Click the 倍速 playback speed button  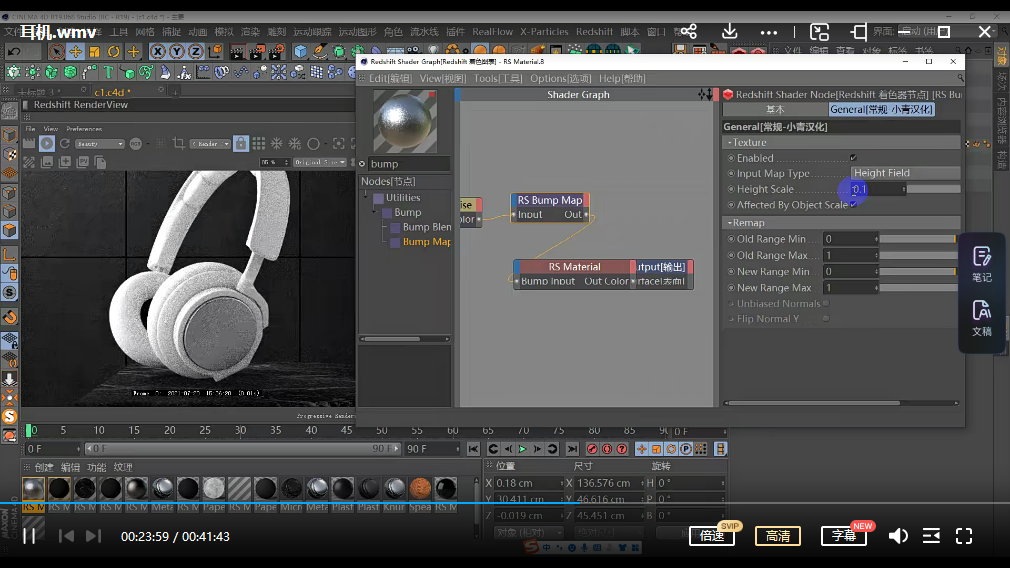711,536
